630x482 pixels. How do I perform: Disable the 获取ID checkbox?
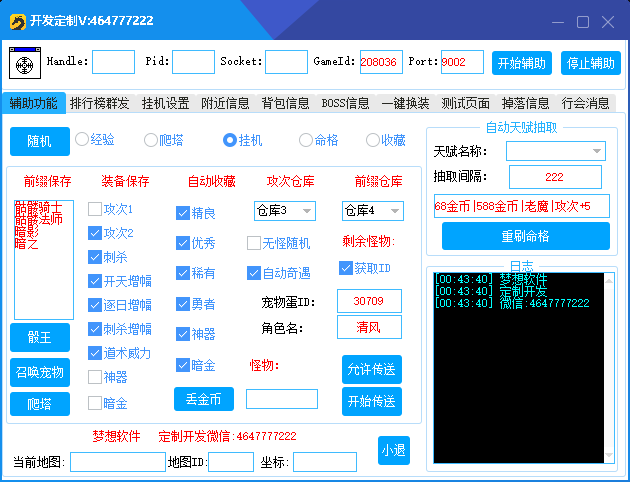[x=347, y=268]
